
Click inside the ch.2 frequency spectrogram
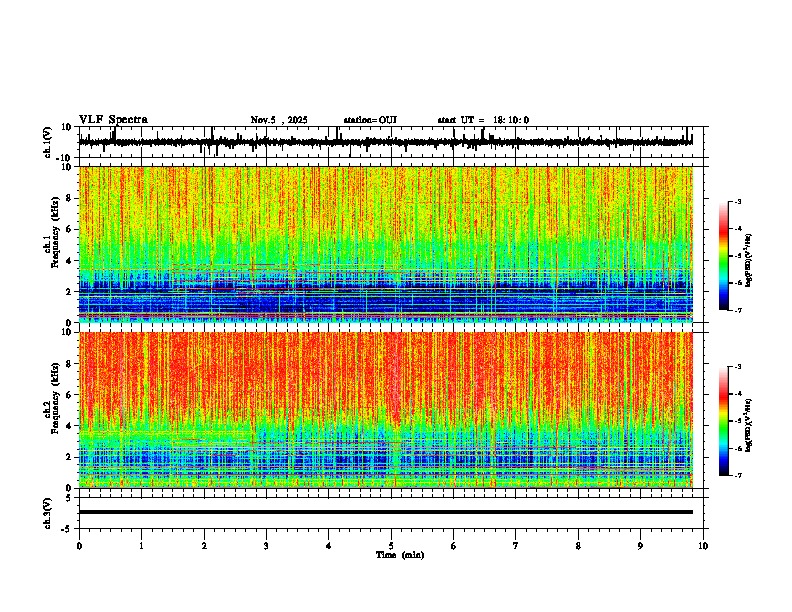[386, 410]
